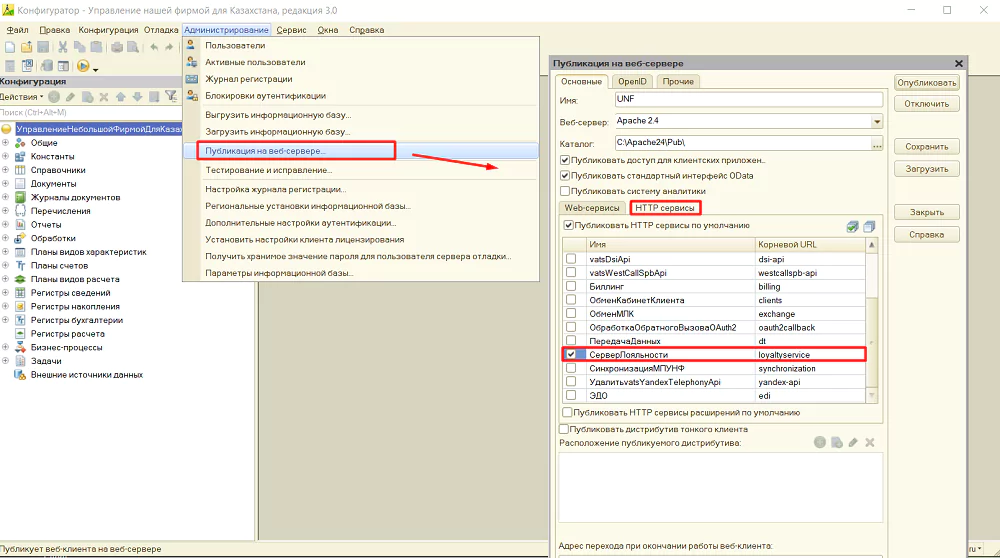
Task: Toggle checkbox for vatsDsiApi service
Action: 571,259
